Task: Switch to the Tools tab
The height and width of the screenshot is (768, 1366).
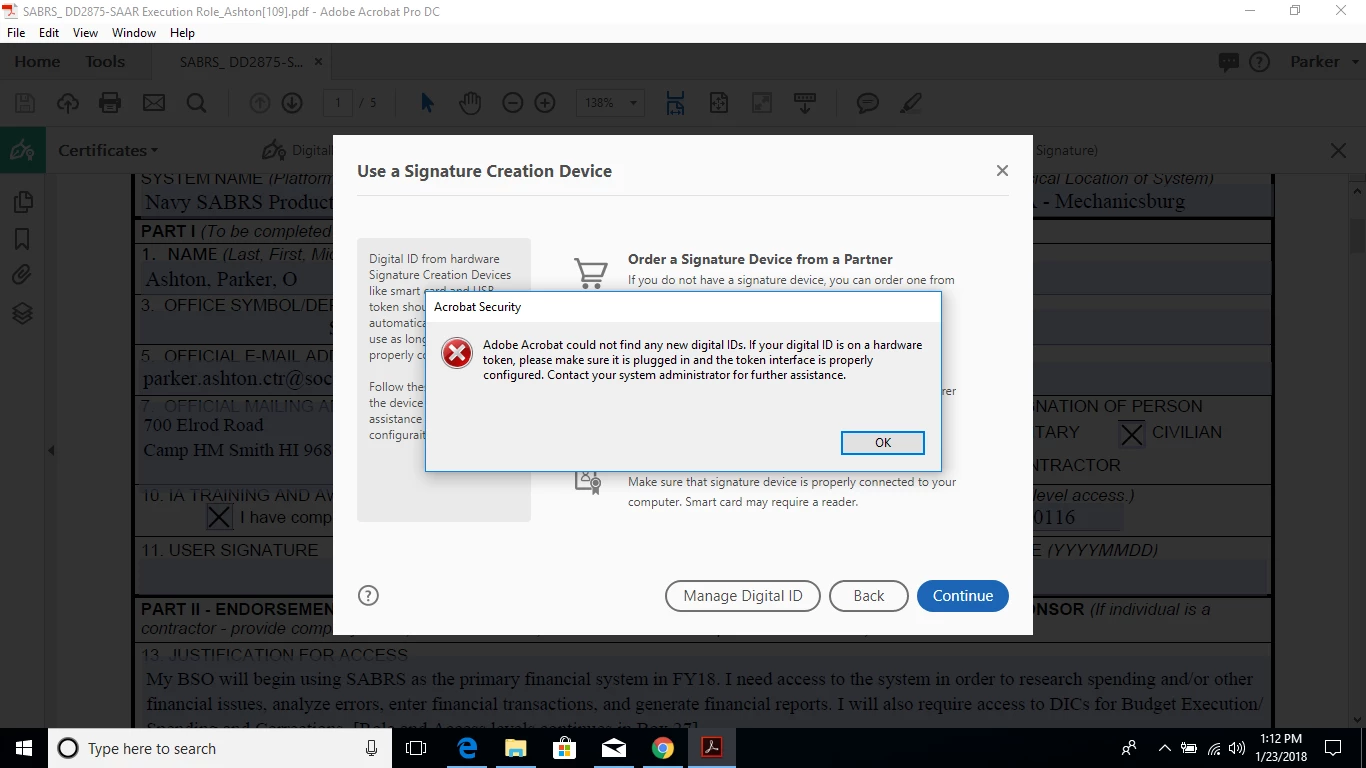Action: coord(105,61)
